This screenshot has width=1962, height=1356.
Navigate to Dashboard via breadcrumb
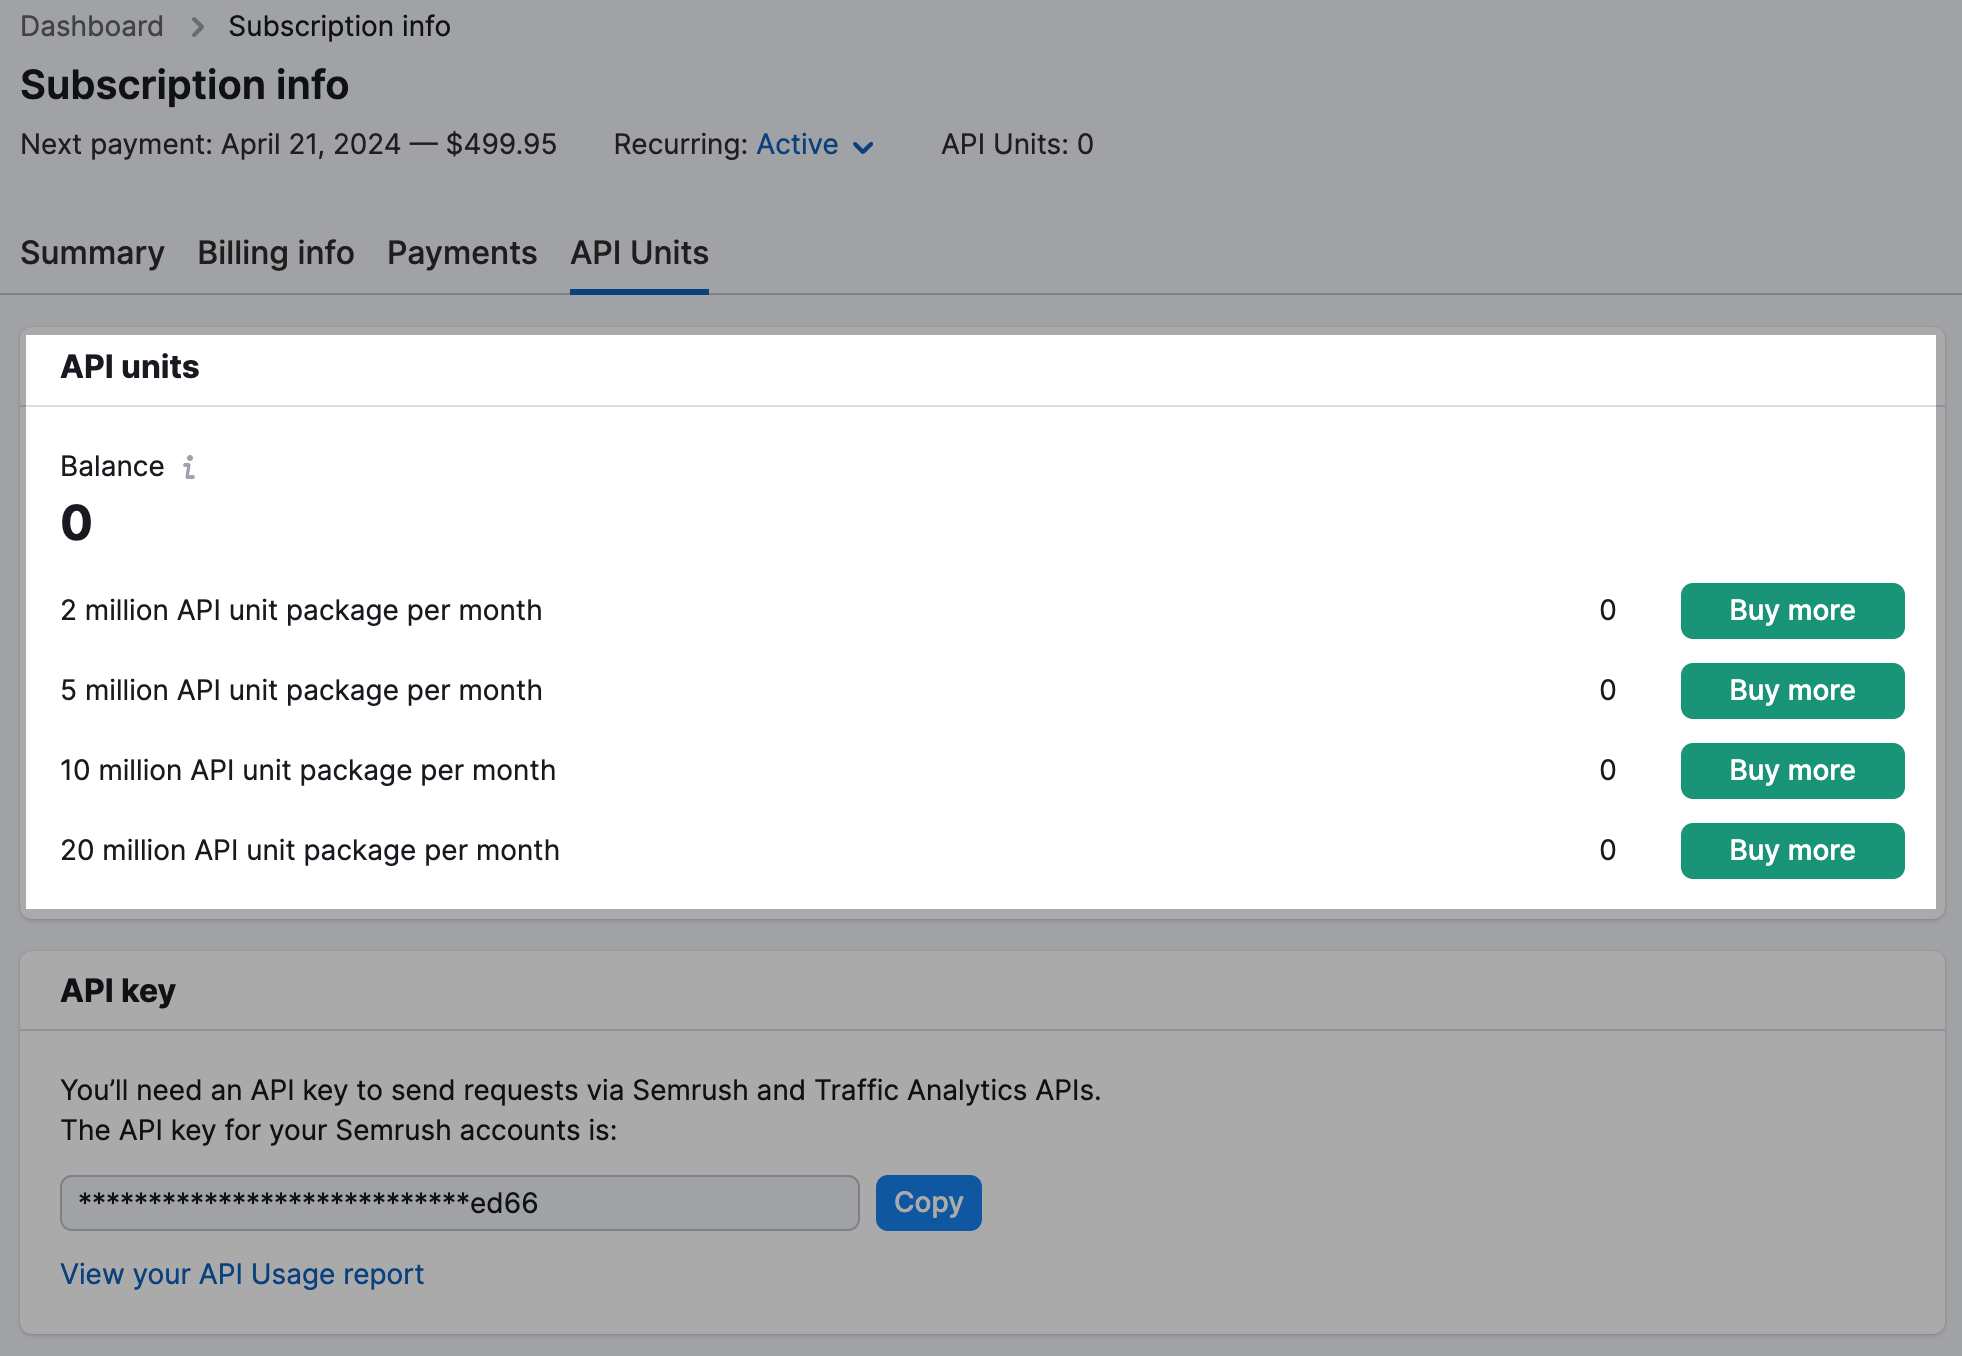point(91,25)
